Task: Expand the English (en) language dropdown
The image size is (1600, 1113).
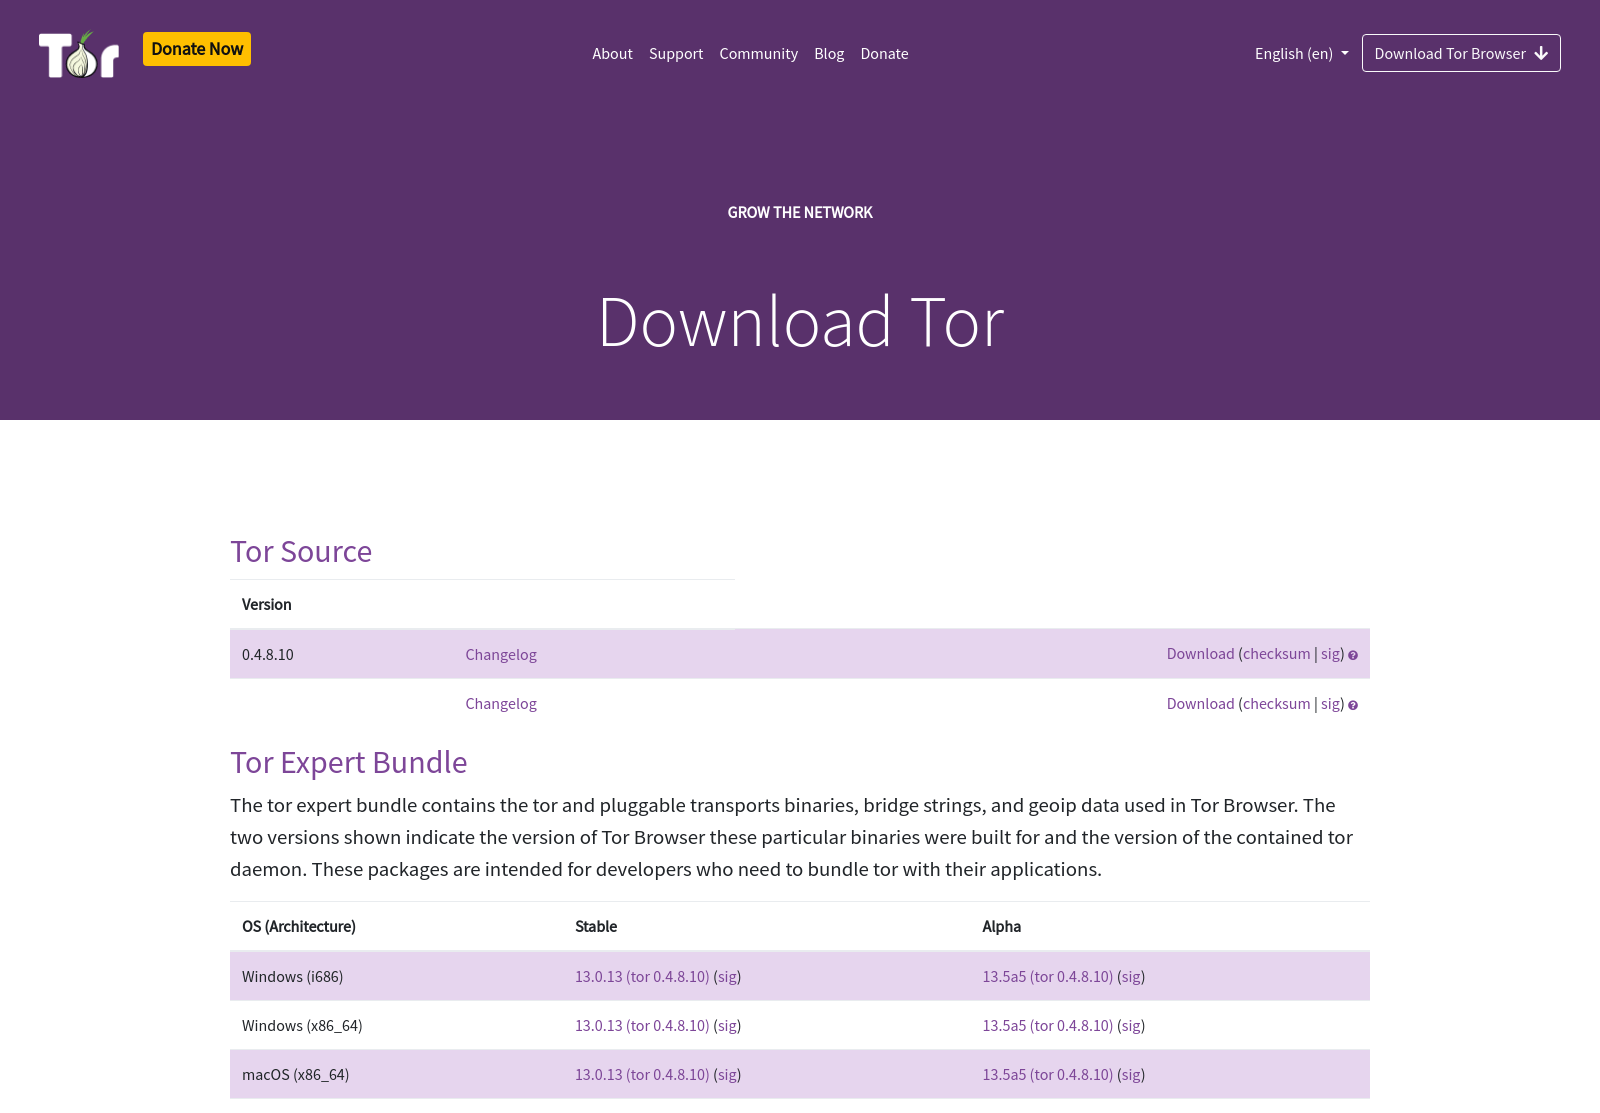Action: (x=1302, y=54)
